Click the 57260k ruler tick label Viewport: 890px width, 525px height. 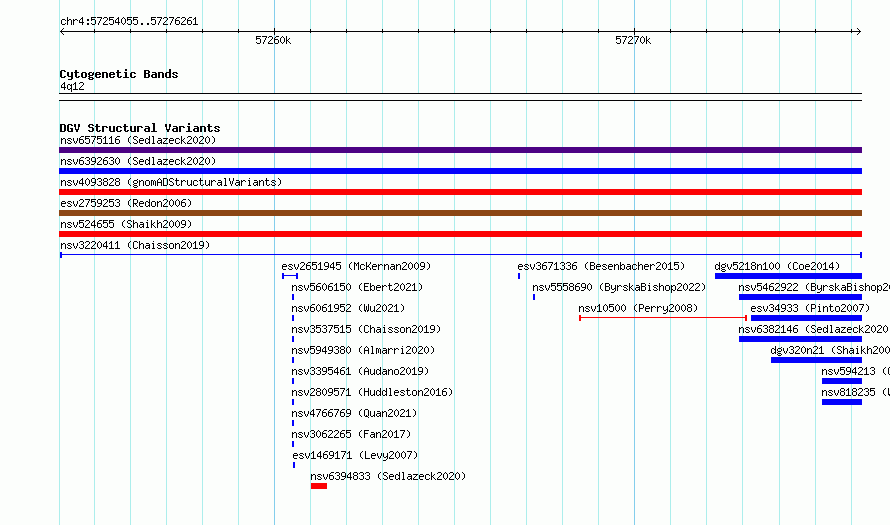click(x=273, y=40)
